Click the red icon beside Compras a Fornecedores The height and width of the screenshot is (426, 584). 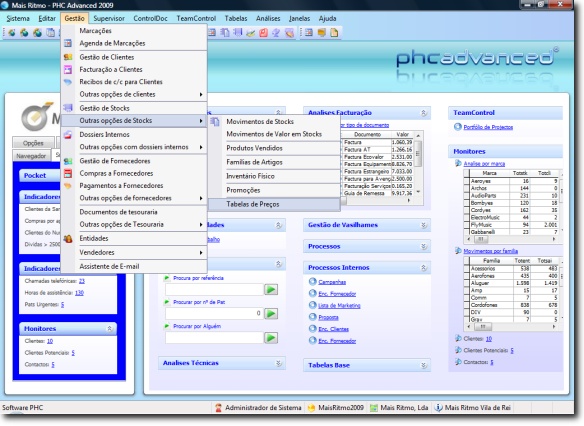coord(68,173)
